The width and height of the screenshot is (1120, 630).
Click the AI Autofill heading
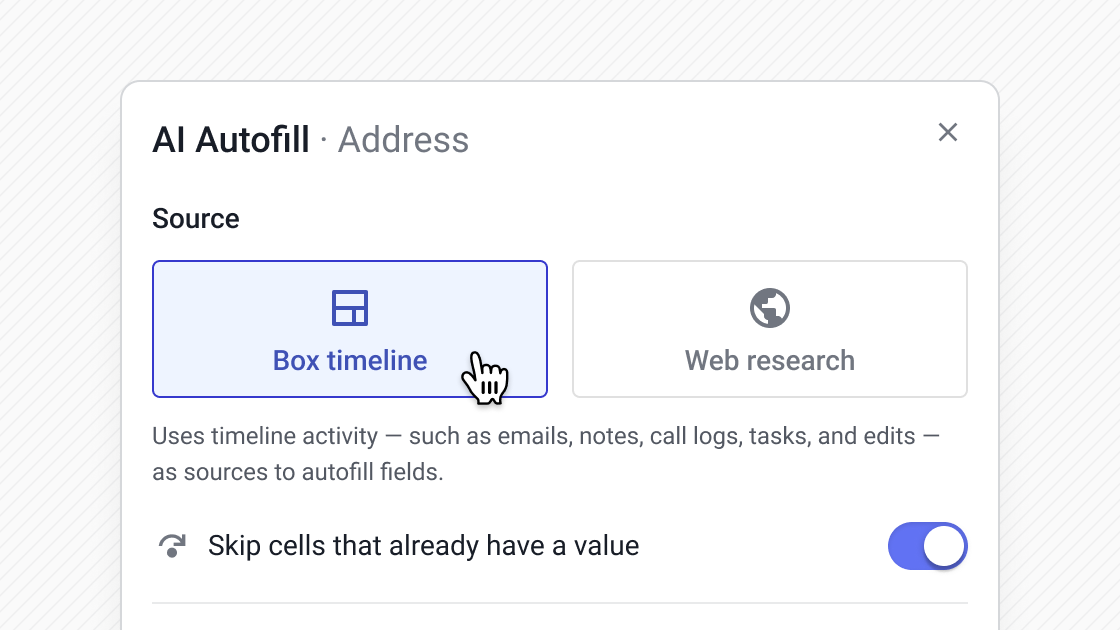(231, 140)
